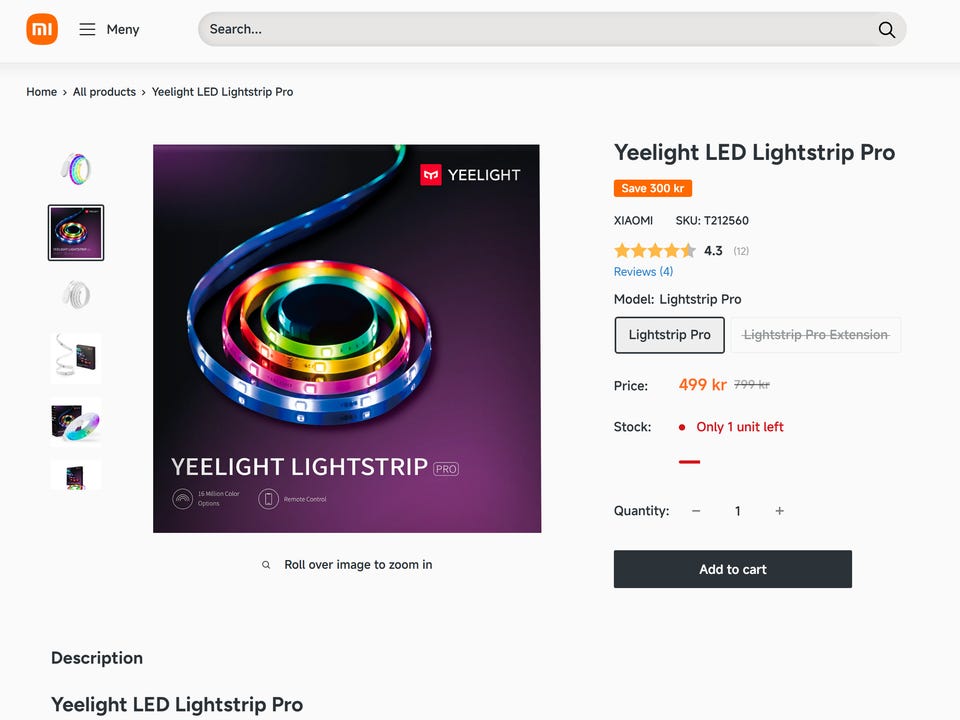This screenshot has height=720, width=960.
Task: Click the search magnifier icon
Action: click(x=886, y=29)
